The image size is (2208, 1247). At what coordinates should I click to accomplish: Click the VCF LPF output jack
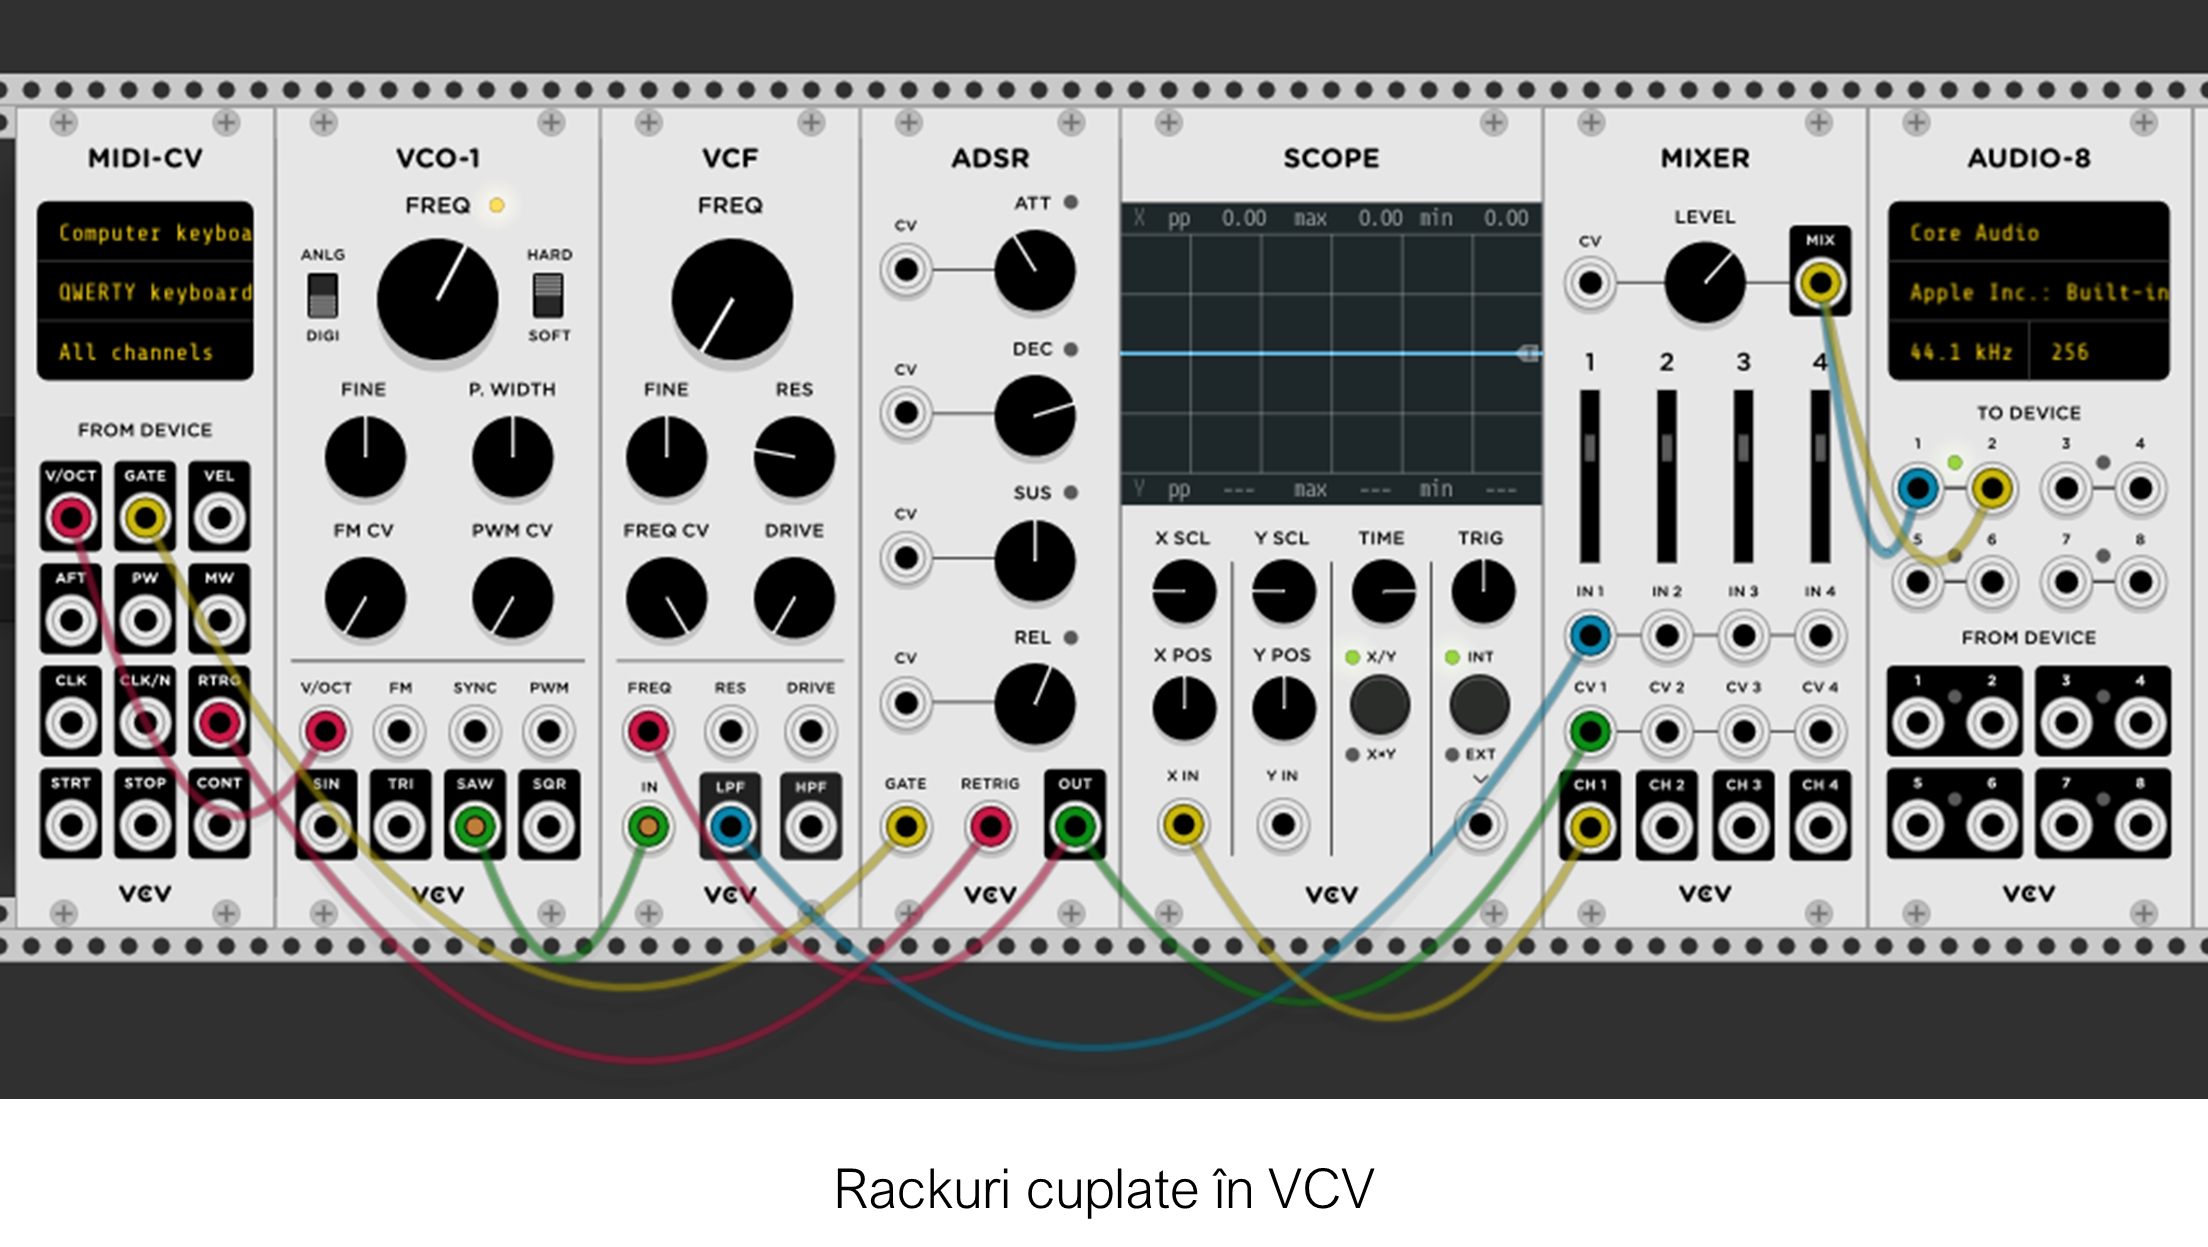pyautogui.click(x=730, y=827)
